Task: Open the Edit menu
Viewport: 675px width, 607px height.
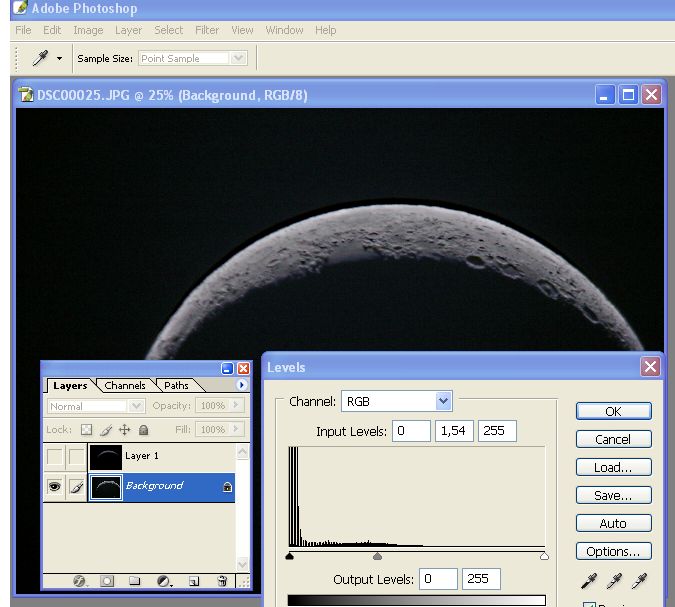Action: tap(52, 30)
